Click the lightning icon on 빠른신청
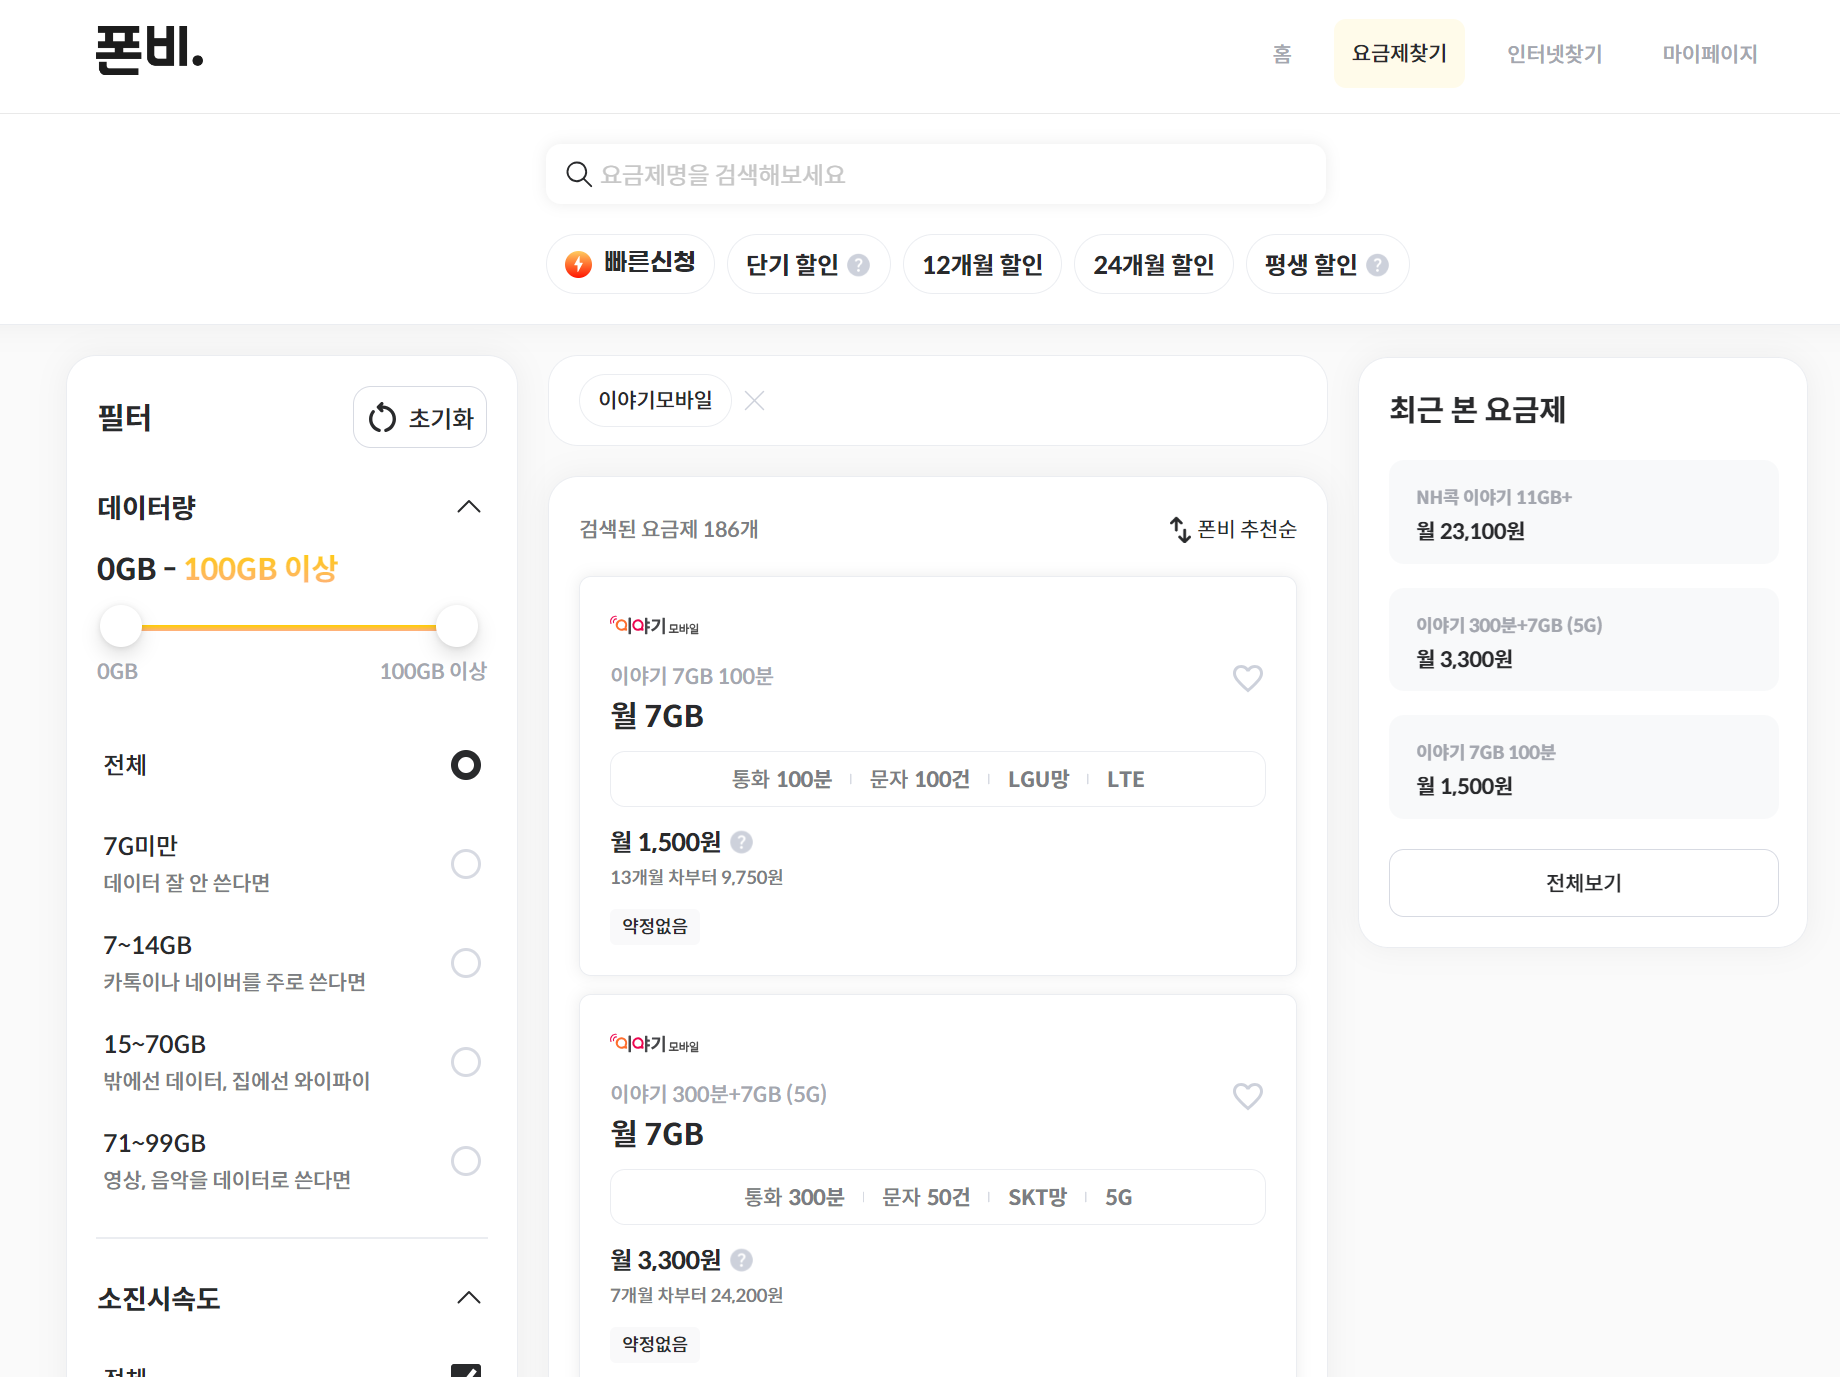Viewport: 1840px width, 1377px height. point(578,264)
